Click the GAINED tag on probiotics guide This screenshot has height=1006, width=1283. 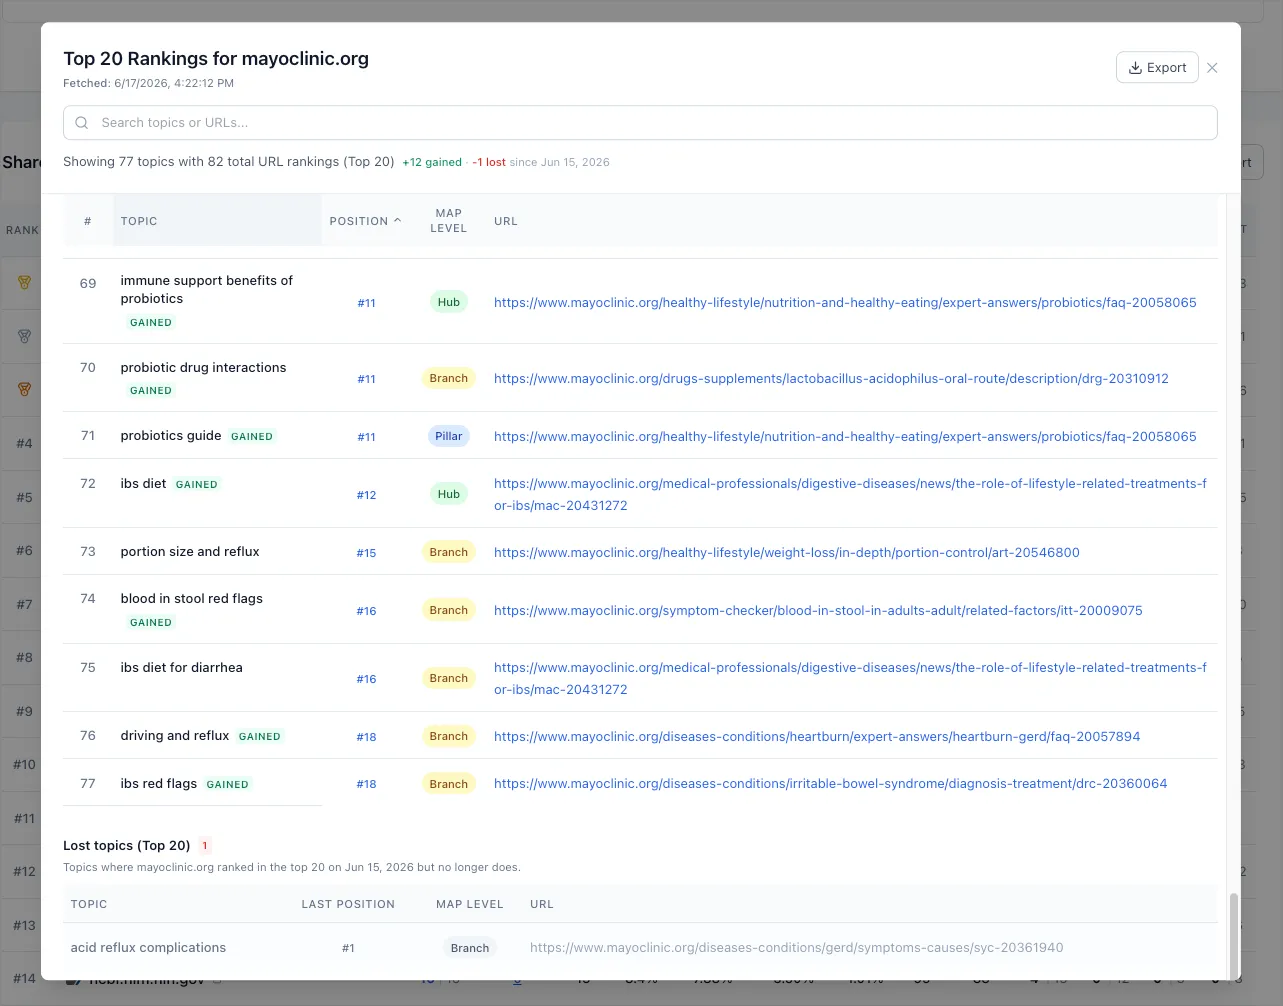(252, 436)
